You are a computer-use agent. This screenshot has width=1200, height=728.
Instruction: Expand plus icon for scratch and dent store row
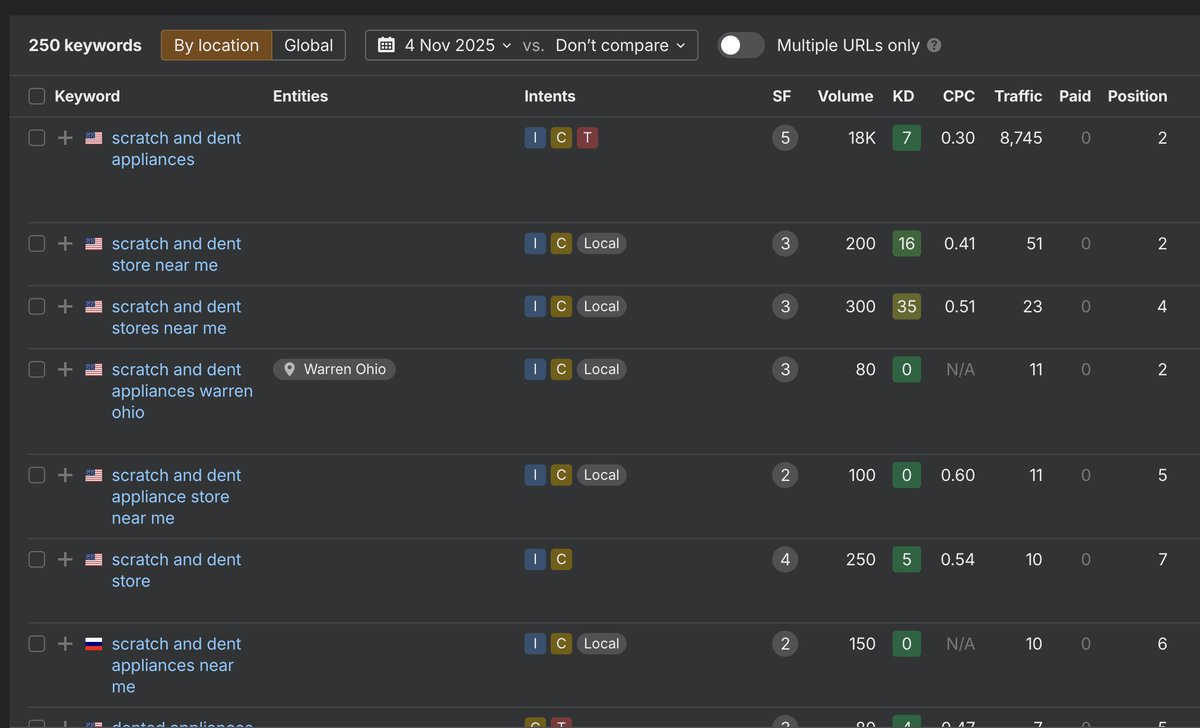click(x=65, y=559)
